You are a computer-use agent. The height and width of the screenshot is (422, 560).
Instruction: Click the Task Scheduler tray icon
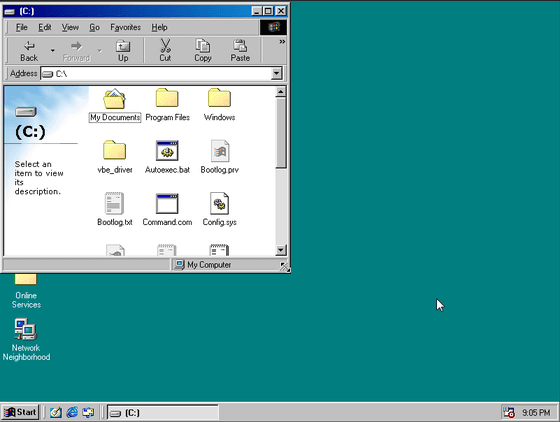click(509, 412)
